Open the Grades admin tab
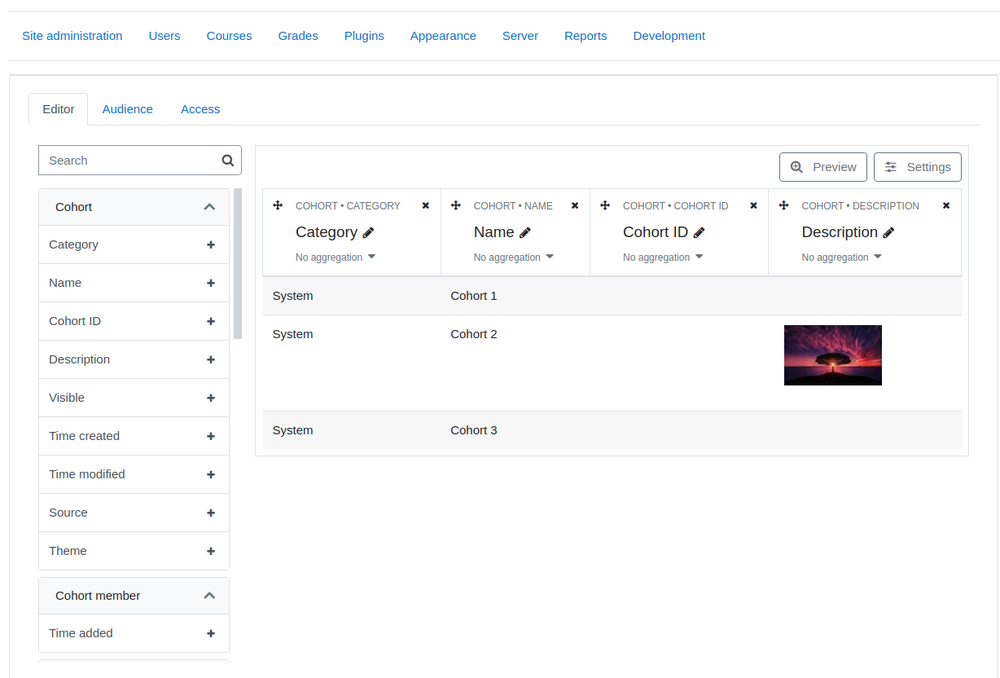The height and width of the screenshot is (678, 1000). [298, 36]
